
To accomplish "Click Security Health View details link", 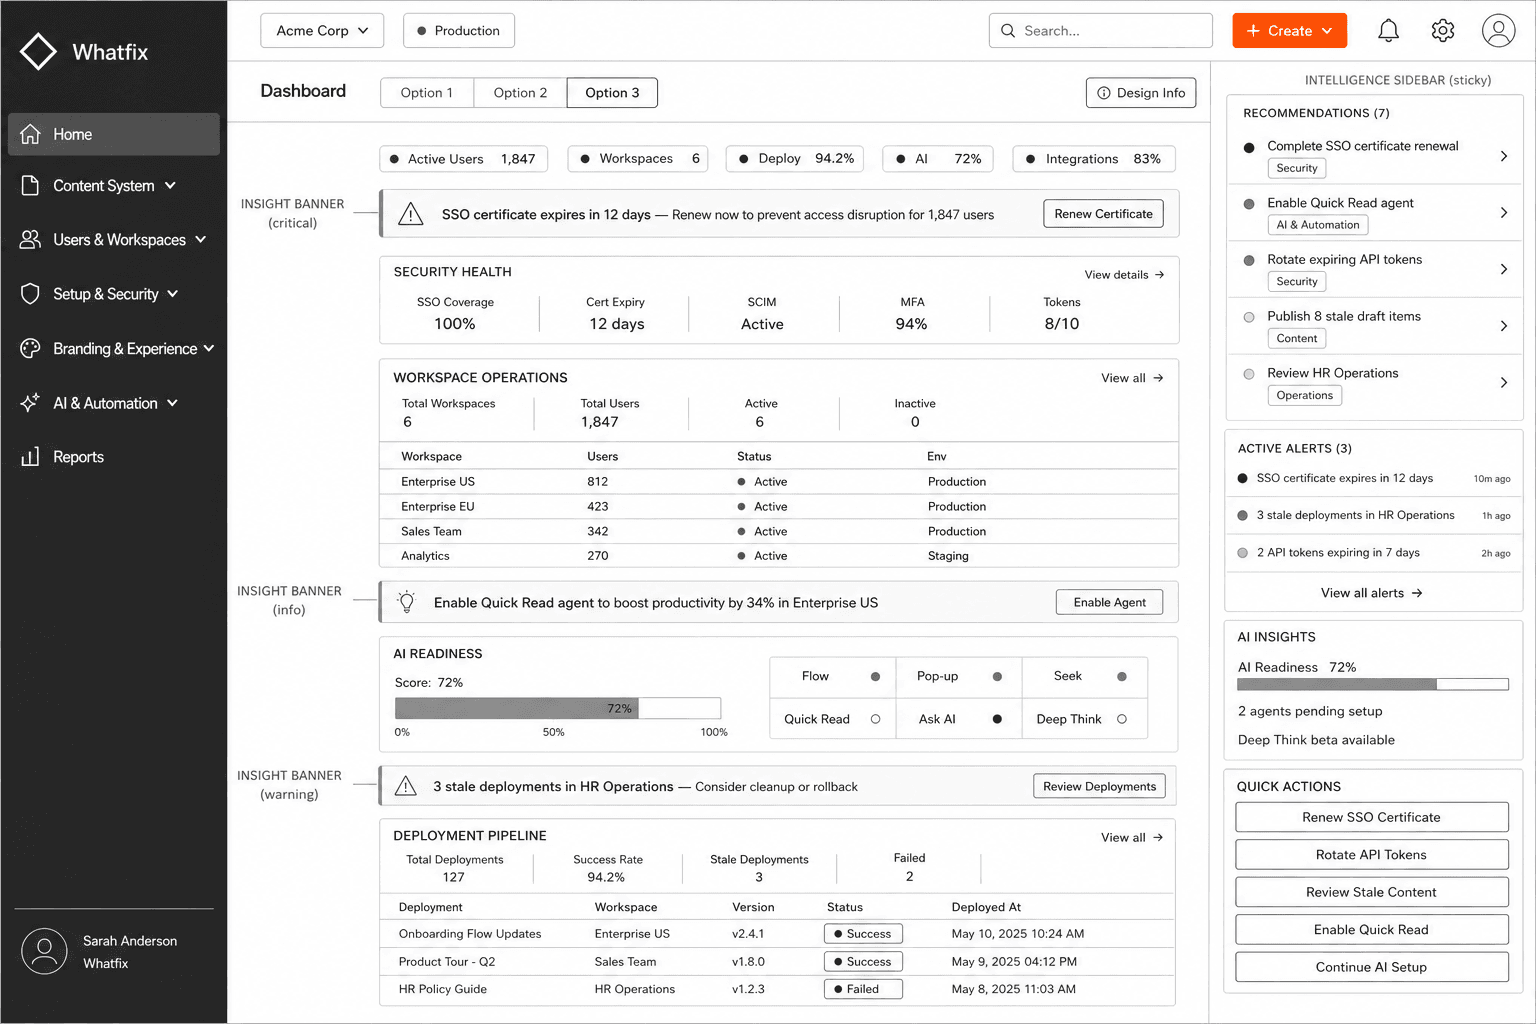I will tap(1124, 275).
